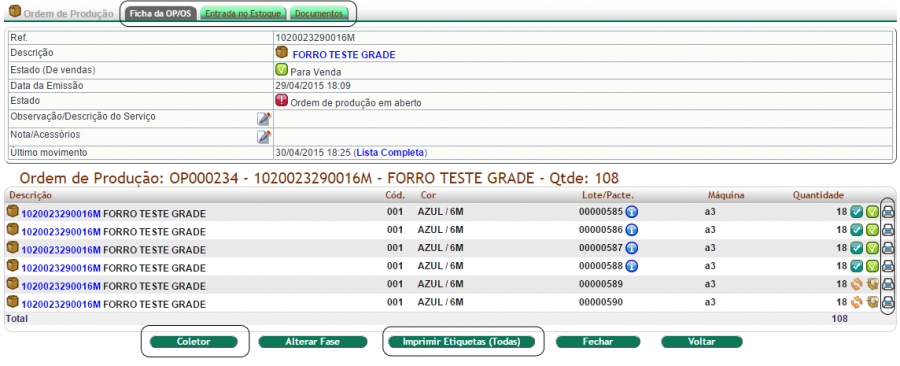Click Imprimir Etiquetas (Todas) button
Screen dimensions: 900x366
[461, 342]
